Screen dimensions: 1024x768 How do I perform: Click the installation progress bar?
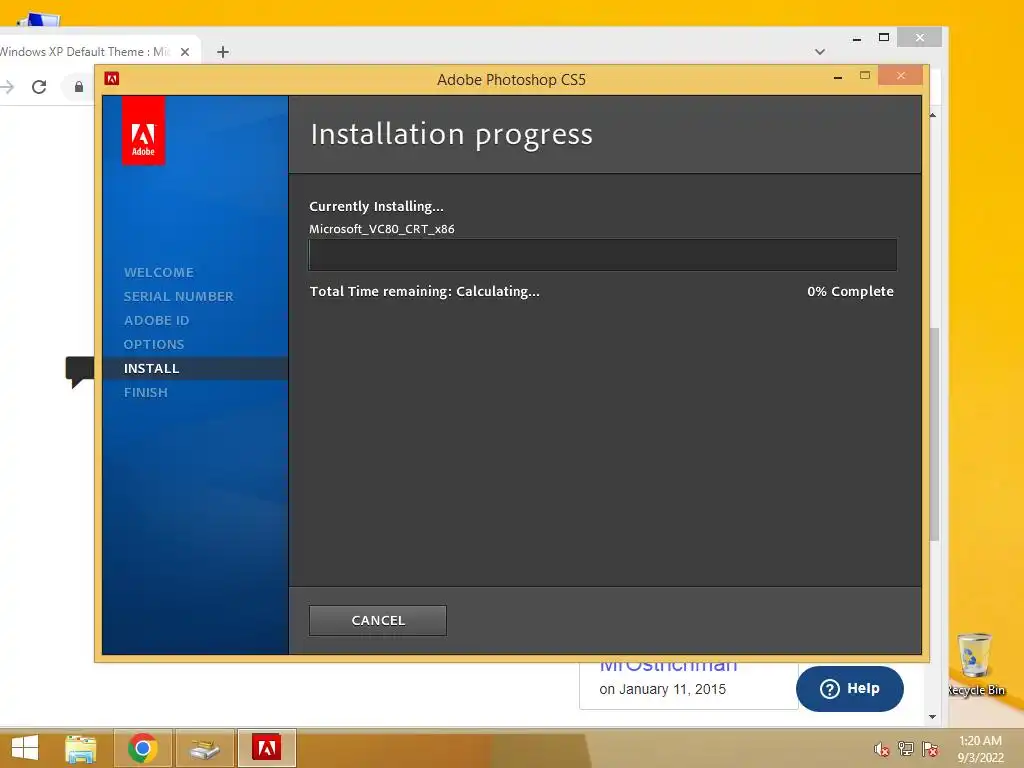click(603, 255)
